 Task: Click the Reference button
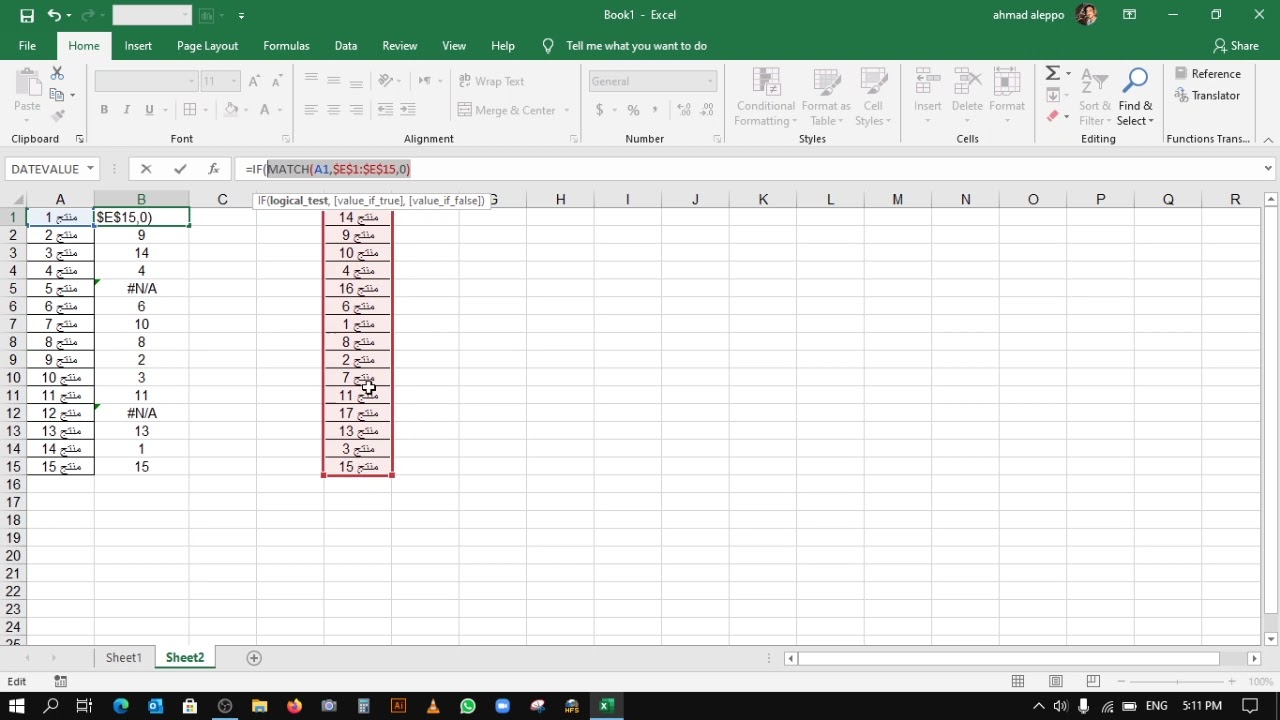(x=1207, y=73)
